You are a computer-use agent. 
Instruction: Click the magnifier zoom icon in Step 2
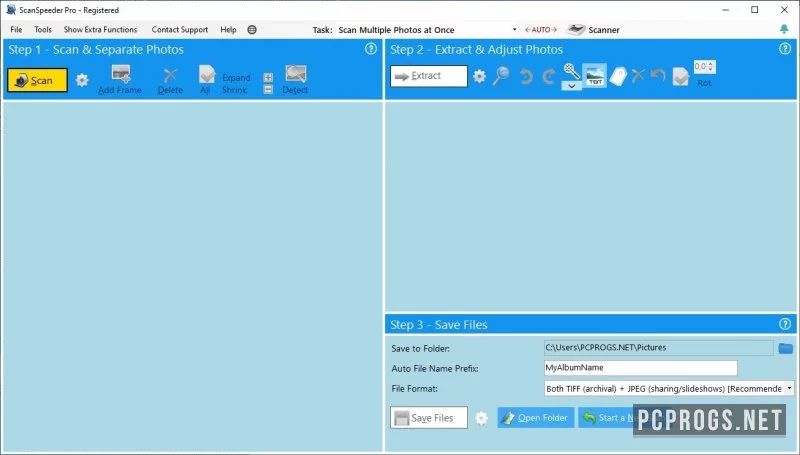(x=501, y=75)
